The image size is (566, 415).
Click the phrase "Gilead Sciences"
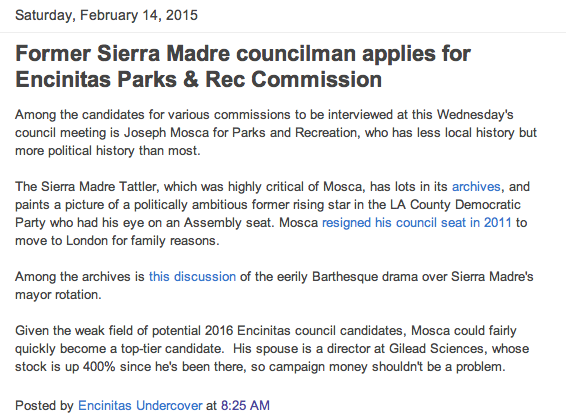pos(436,349)
